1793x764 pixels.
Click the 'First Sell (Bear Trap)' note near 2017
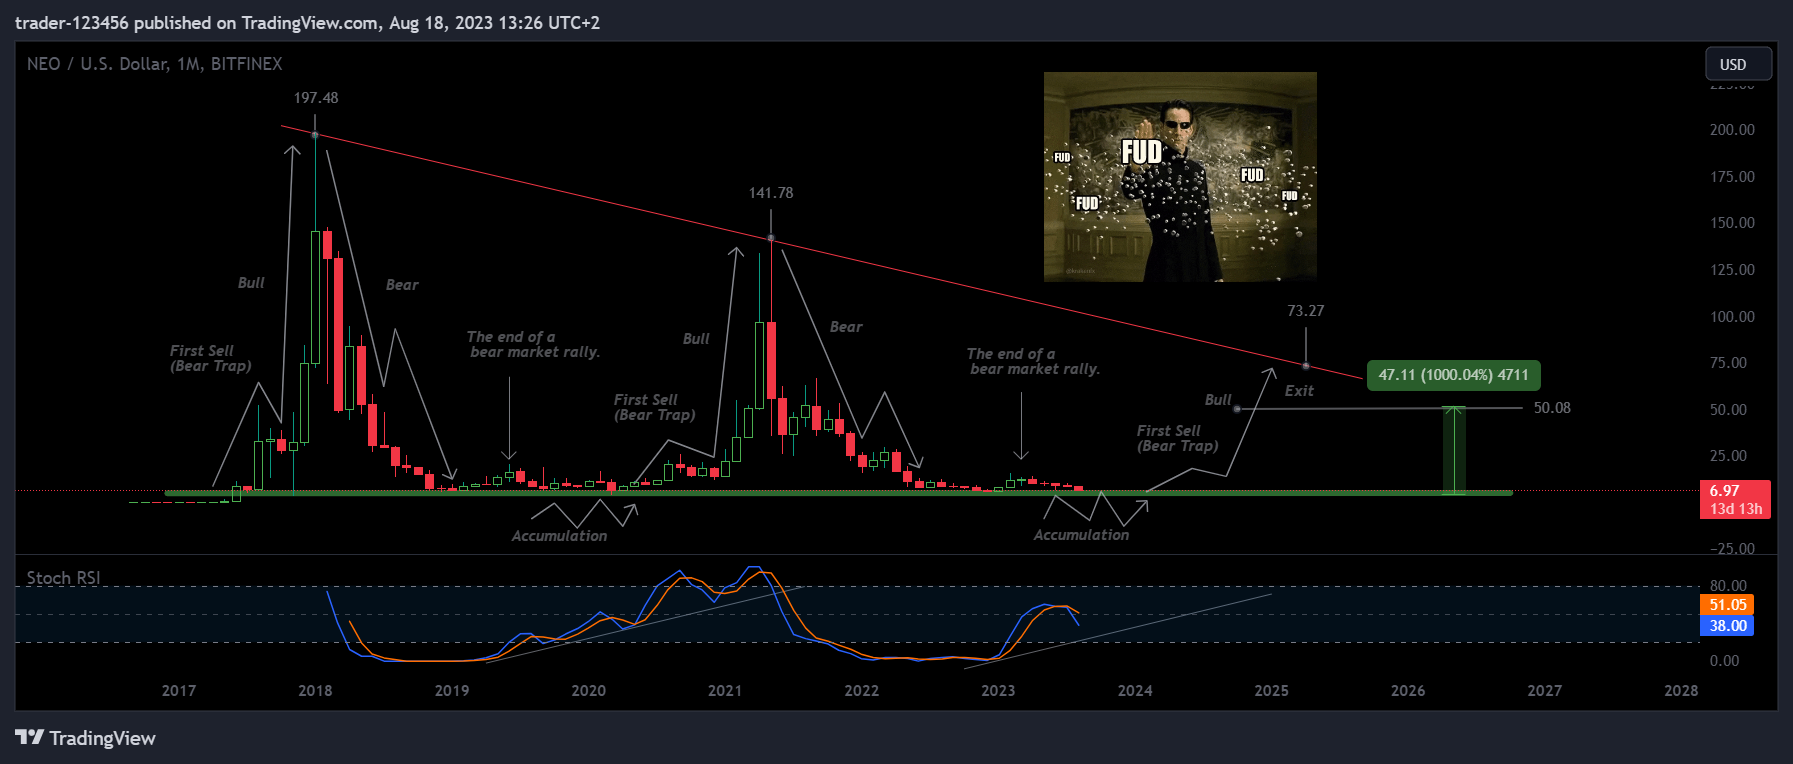(x=210, y=358)
